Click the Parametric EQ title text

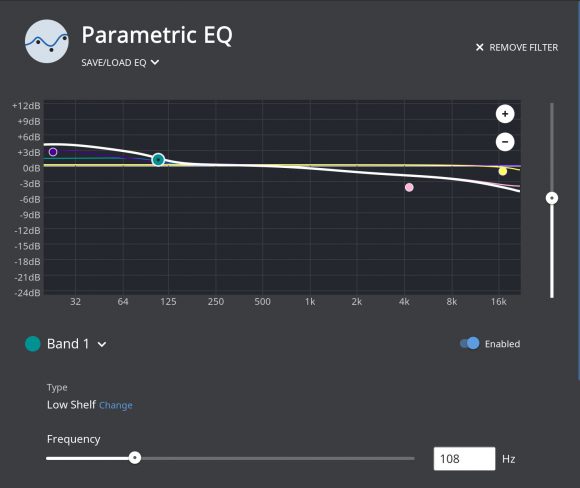pyautogui.click(x=157, y=35)
